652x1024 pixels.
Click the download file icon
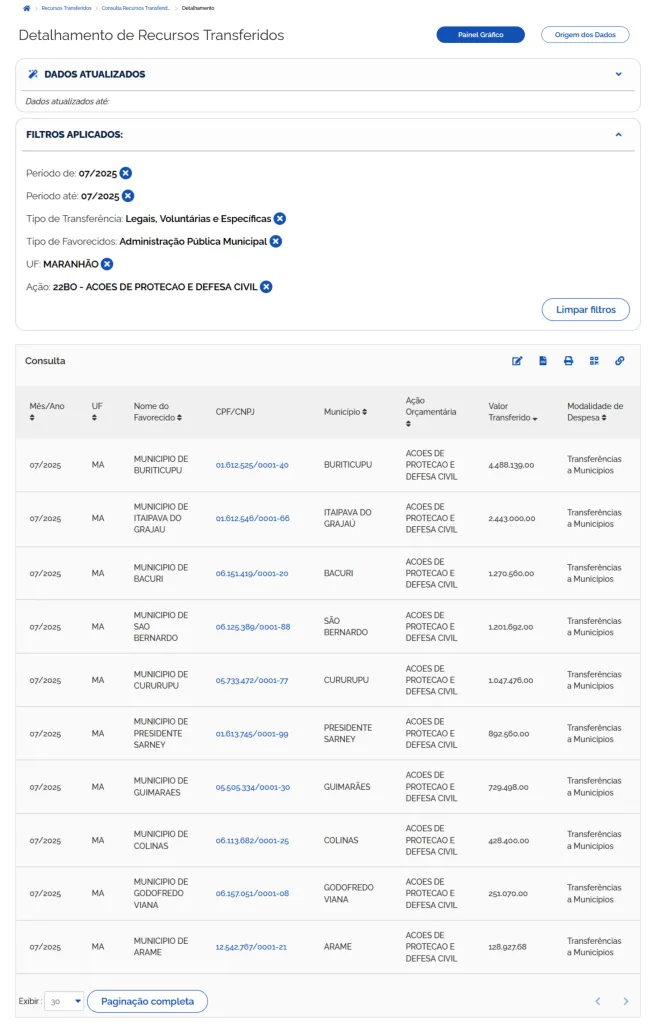coord(543,361)
